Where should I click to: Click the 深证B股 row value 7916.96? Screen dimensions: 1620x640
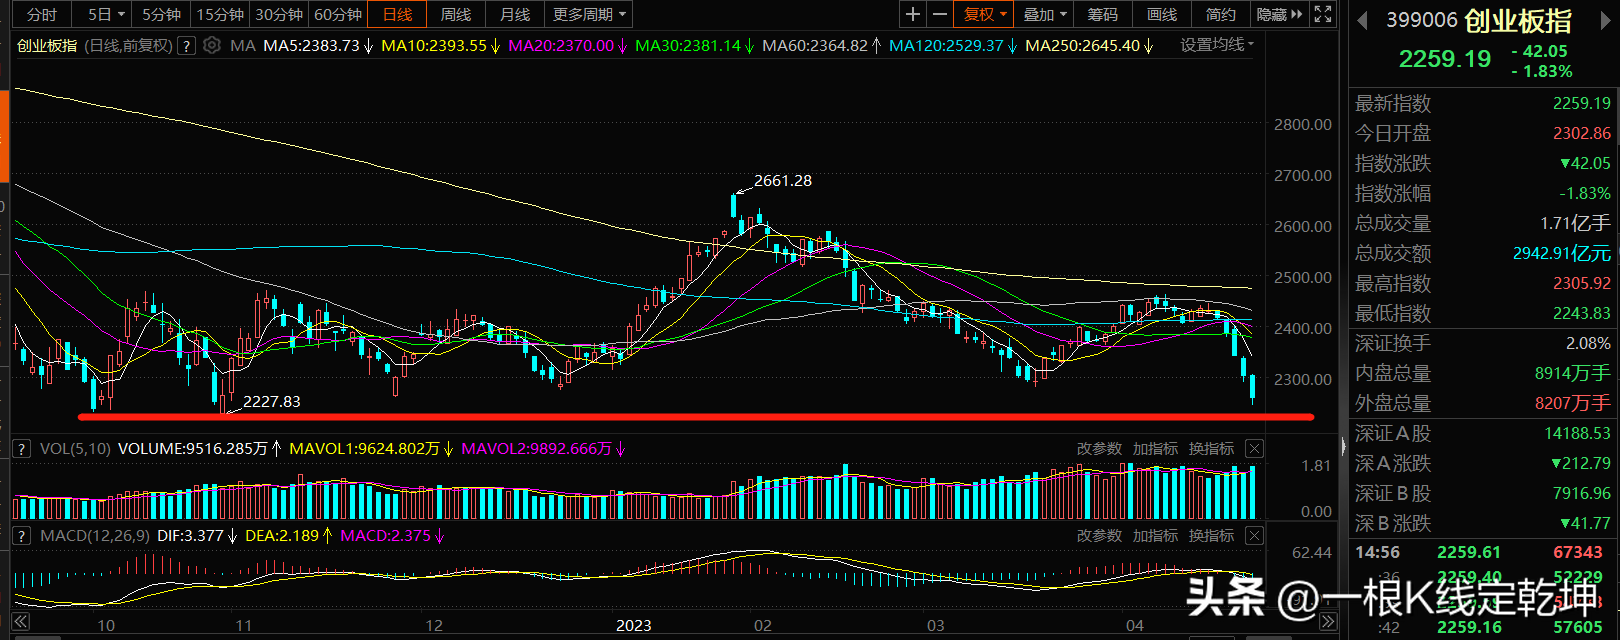[1581, 493]
